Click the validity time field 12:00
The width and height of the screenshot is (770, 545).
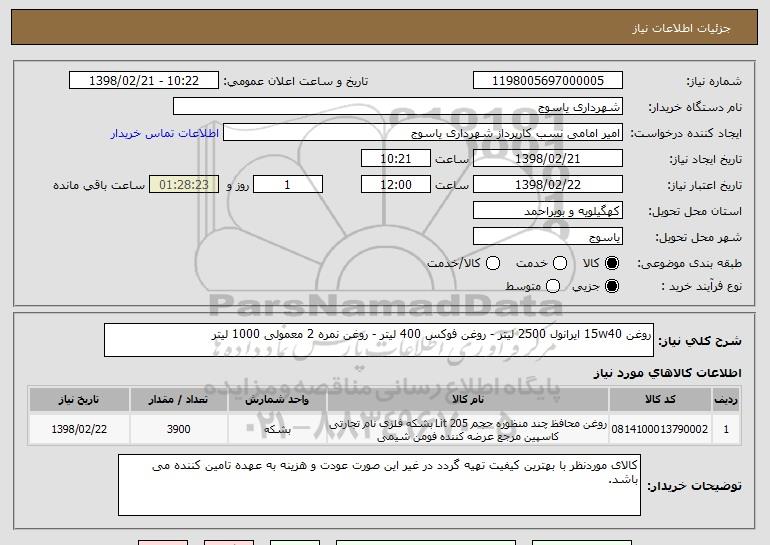(396, 185)
